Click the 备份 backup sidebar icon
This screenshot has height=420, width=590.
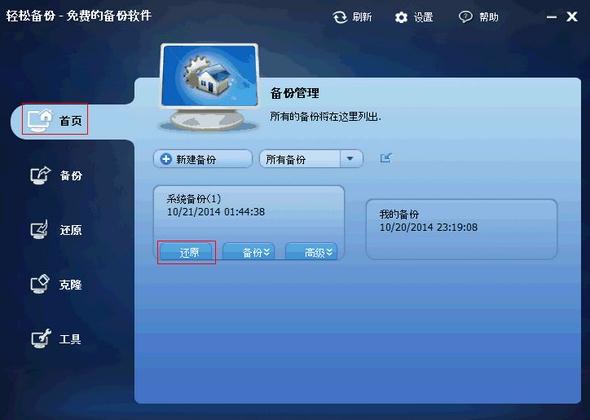[x=40, y=175]
